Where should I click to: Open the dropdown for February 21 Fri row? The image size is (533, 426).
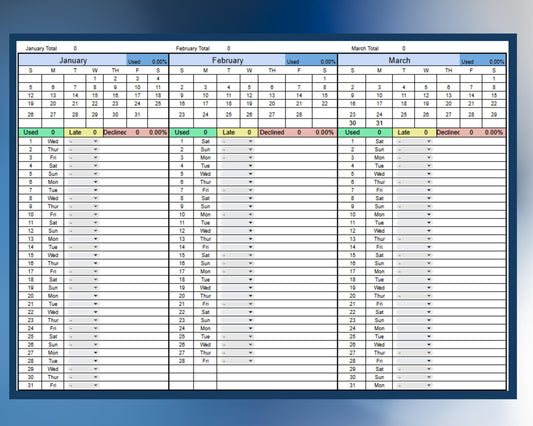(x=237, y=304)
